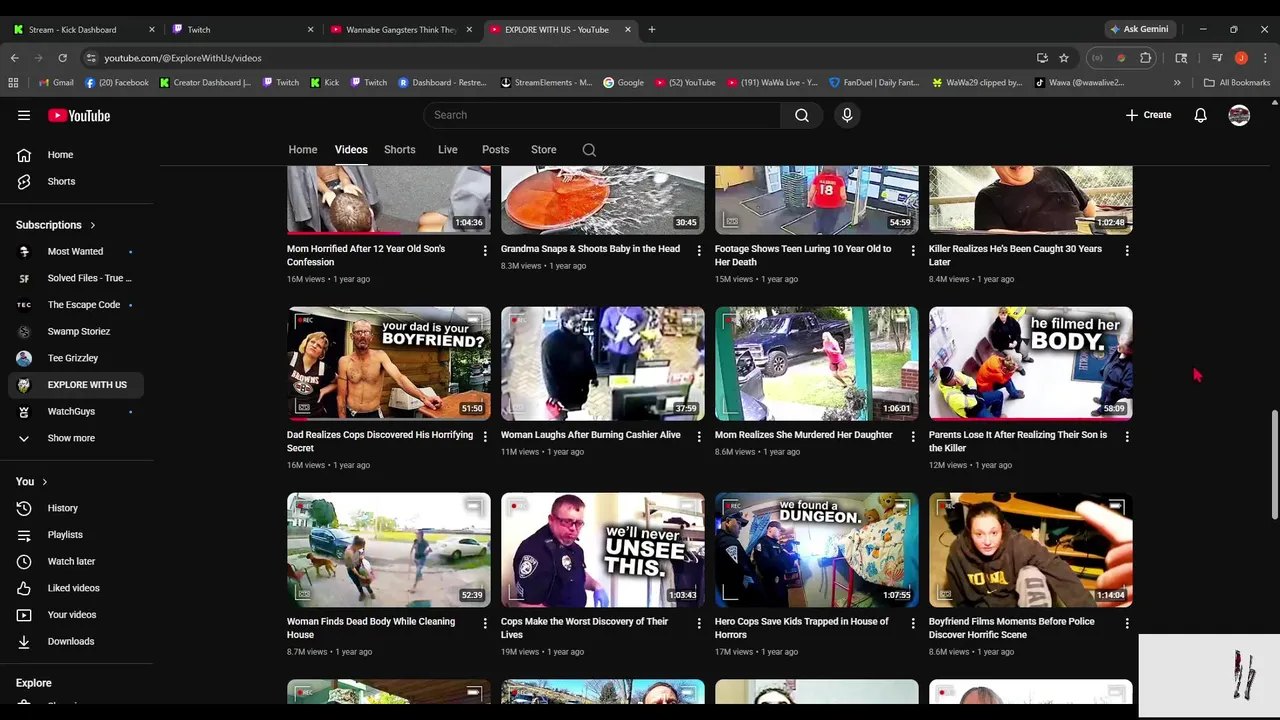Open options for Mom Realizes She Murdered video
Screen dimensions: 1280x720
coord(913,436)
